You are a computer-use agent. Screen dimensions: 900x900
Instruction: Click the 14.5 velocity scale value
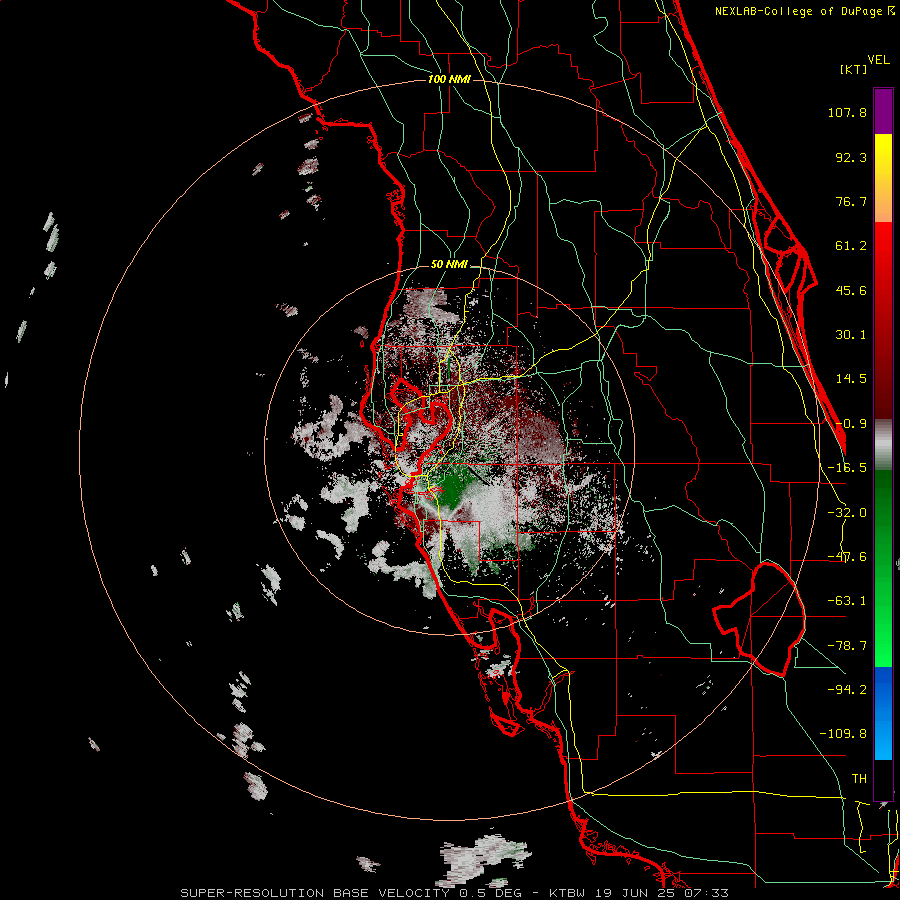[851, 379]
